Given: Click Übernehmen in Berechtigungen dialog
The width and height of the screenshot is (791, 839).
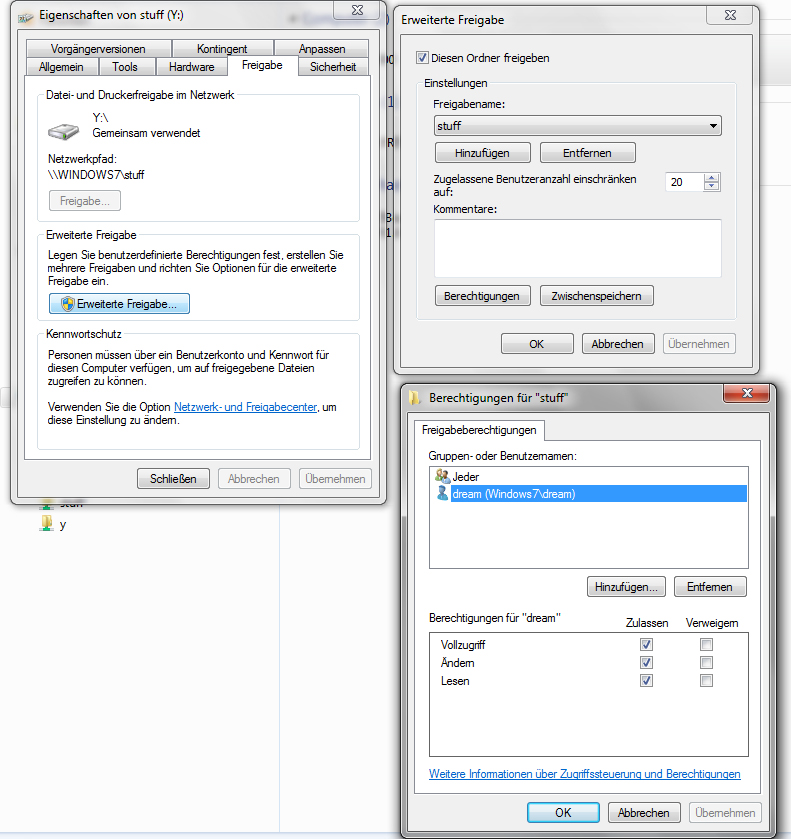Looking at the screenshot, I should coord(725,813).
